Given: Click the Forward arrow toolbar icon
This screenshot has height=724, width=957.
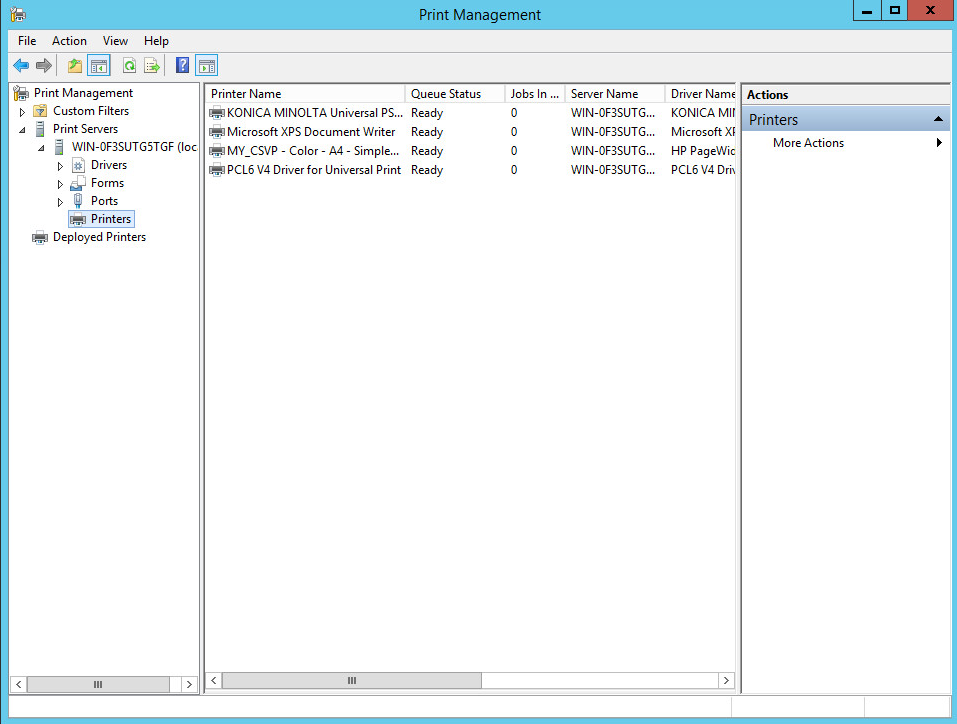Looking at the screenshot, I should 43,65.
